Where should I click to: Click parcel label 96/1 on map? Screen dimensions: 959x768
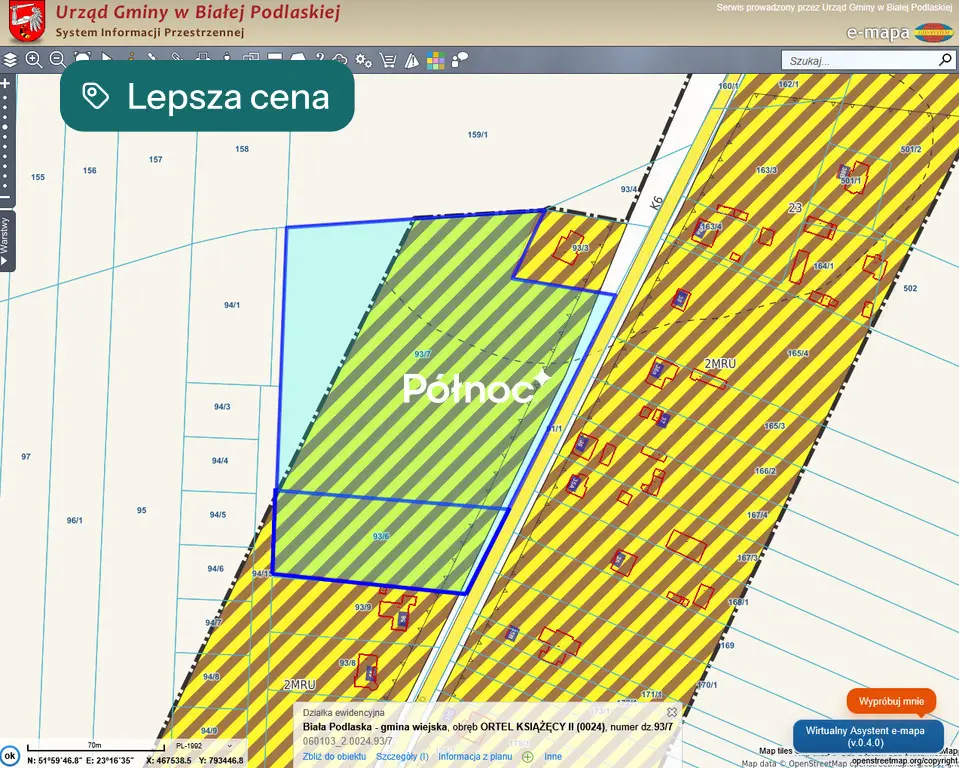pyautogui.click(x=75, y=520)
